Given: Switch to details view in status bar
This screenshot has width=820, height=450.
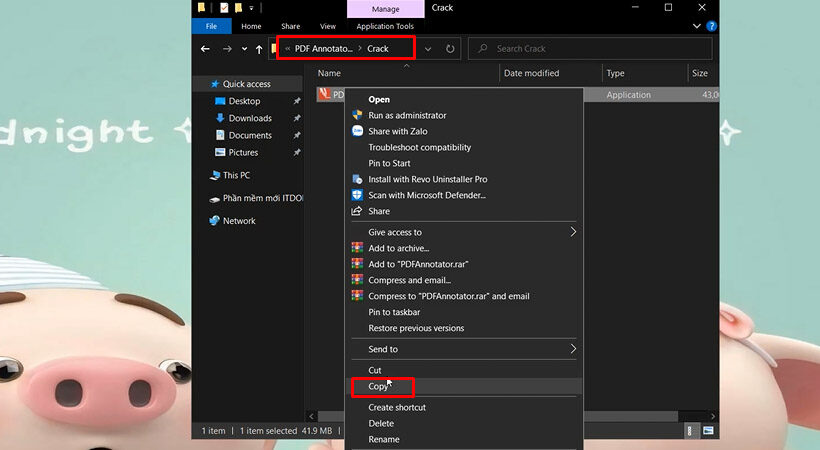Looking at the screenshot, I should click(x=692, y=430).
